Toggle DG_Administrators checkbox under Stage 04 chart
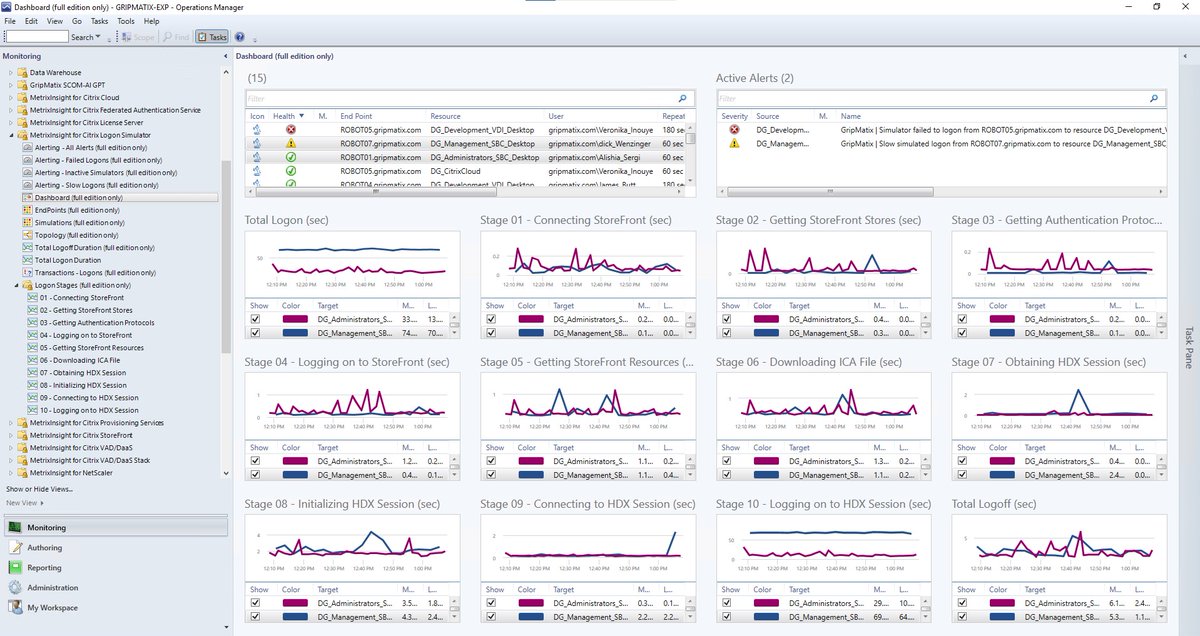 coord(255,461)
